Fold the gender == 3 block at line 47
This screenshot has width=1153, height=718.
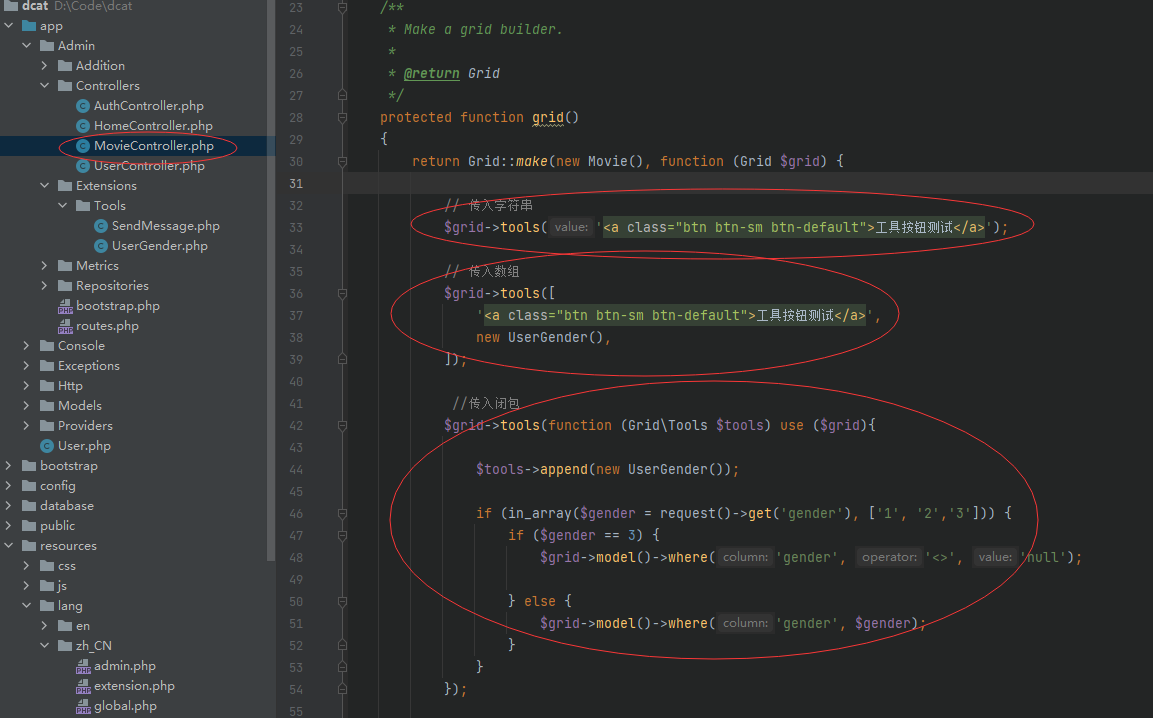(343, 536)
